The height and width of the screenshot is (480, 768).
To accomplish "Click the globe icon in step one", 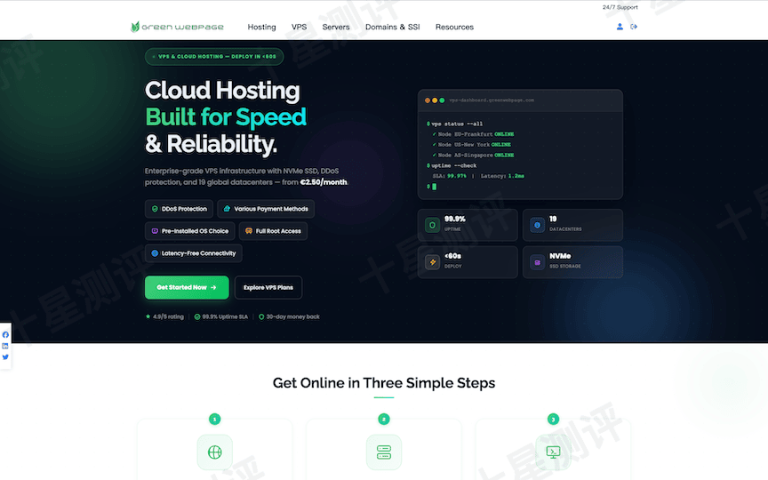I will tap(214, 452).
